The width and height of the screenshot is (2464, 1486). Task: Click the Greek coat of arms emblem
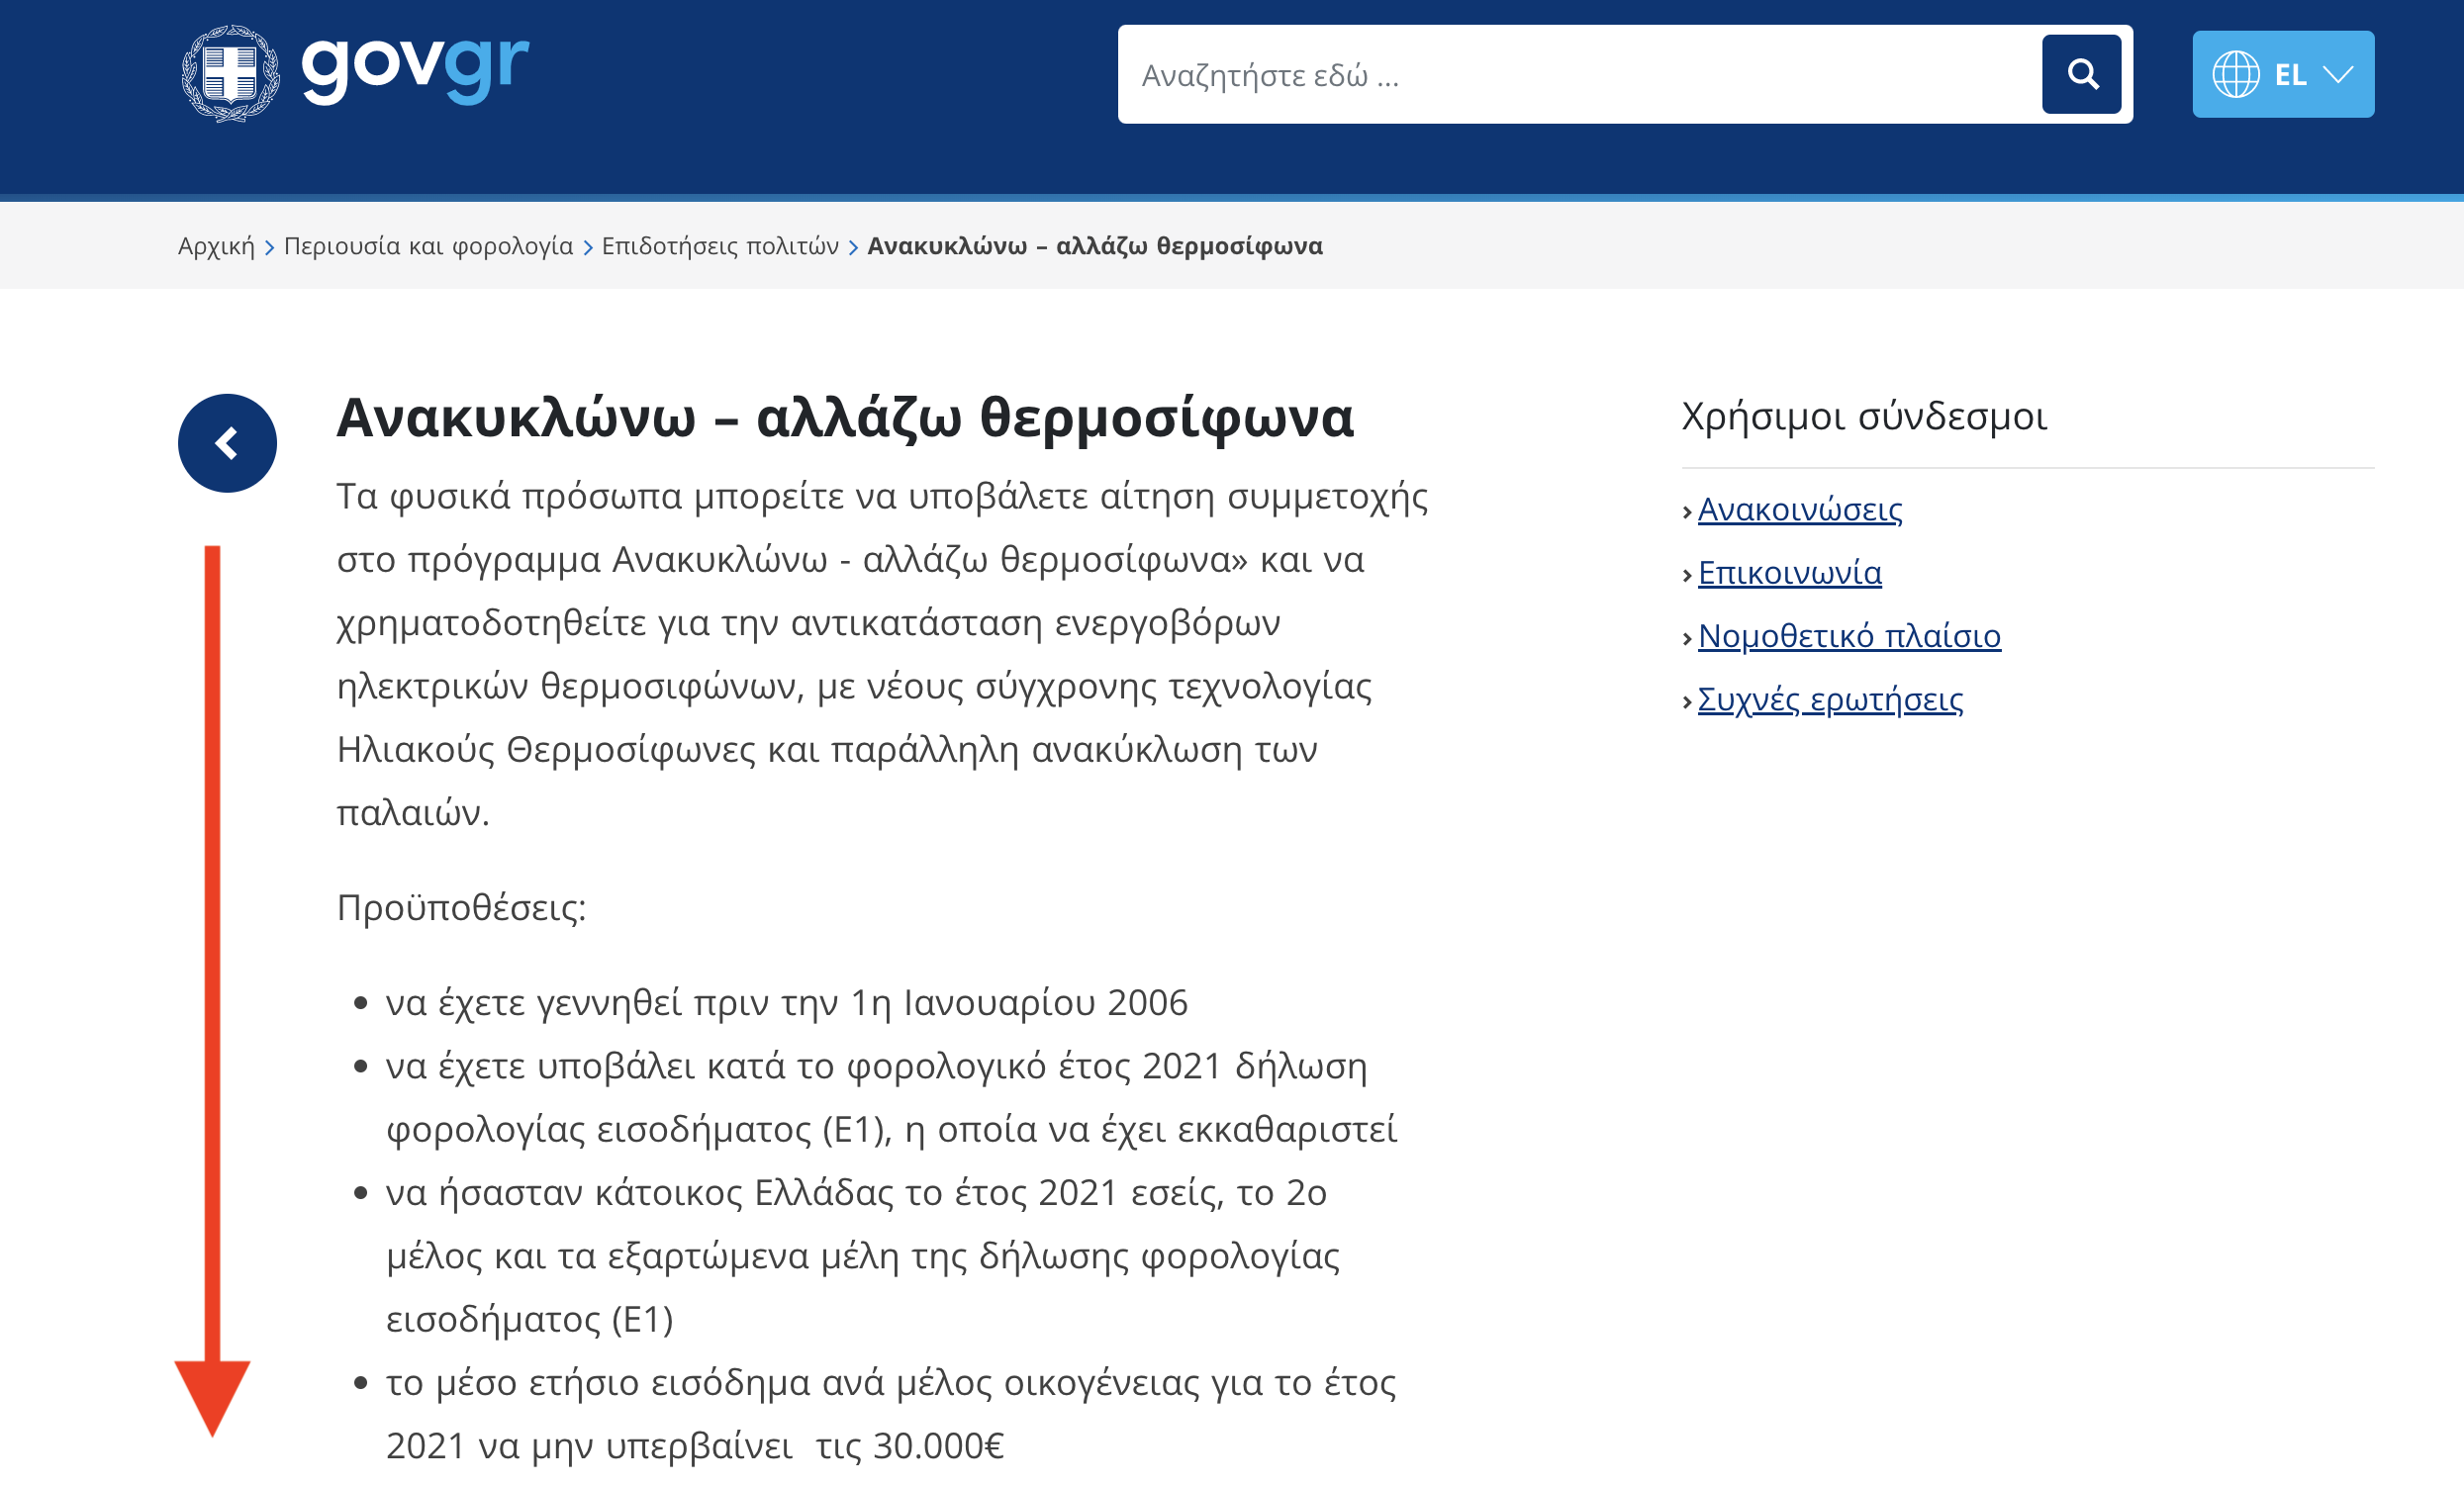click(230, 73)
